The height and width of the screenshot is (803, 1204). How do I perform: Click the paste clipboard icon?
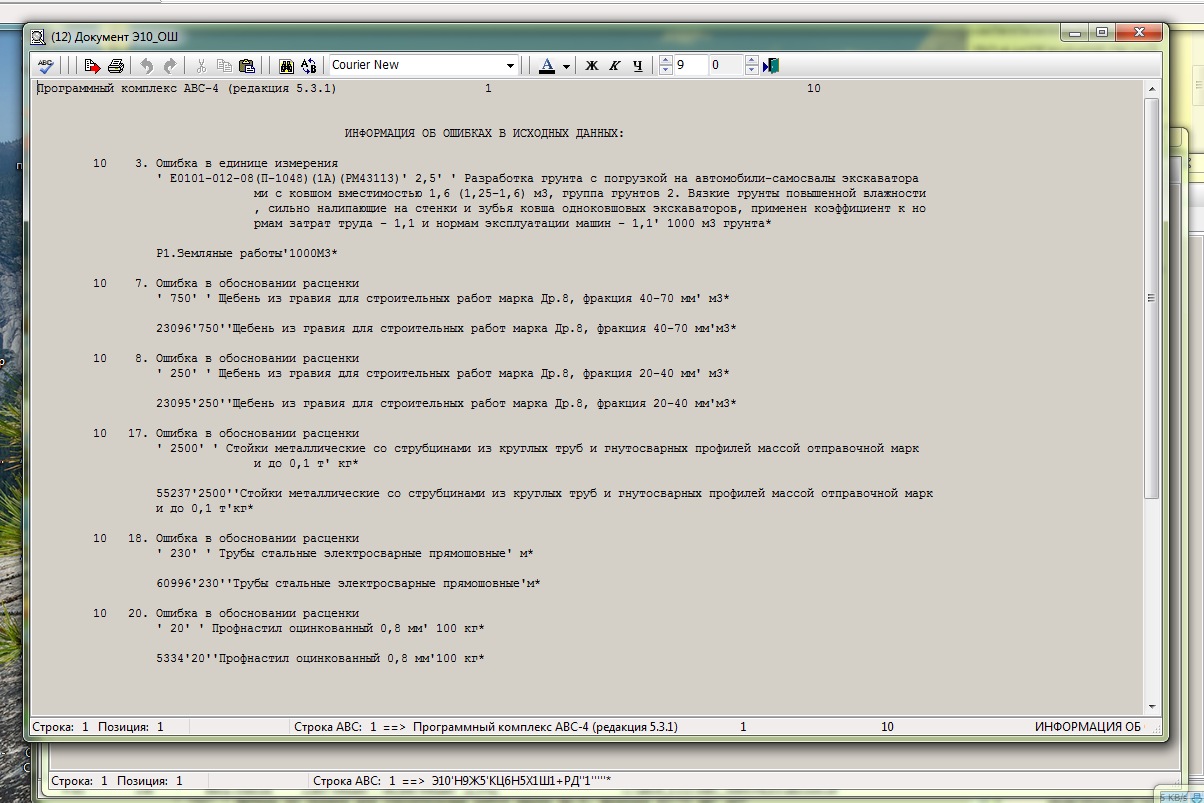pos(247,65)
